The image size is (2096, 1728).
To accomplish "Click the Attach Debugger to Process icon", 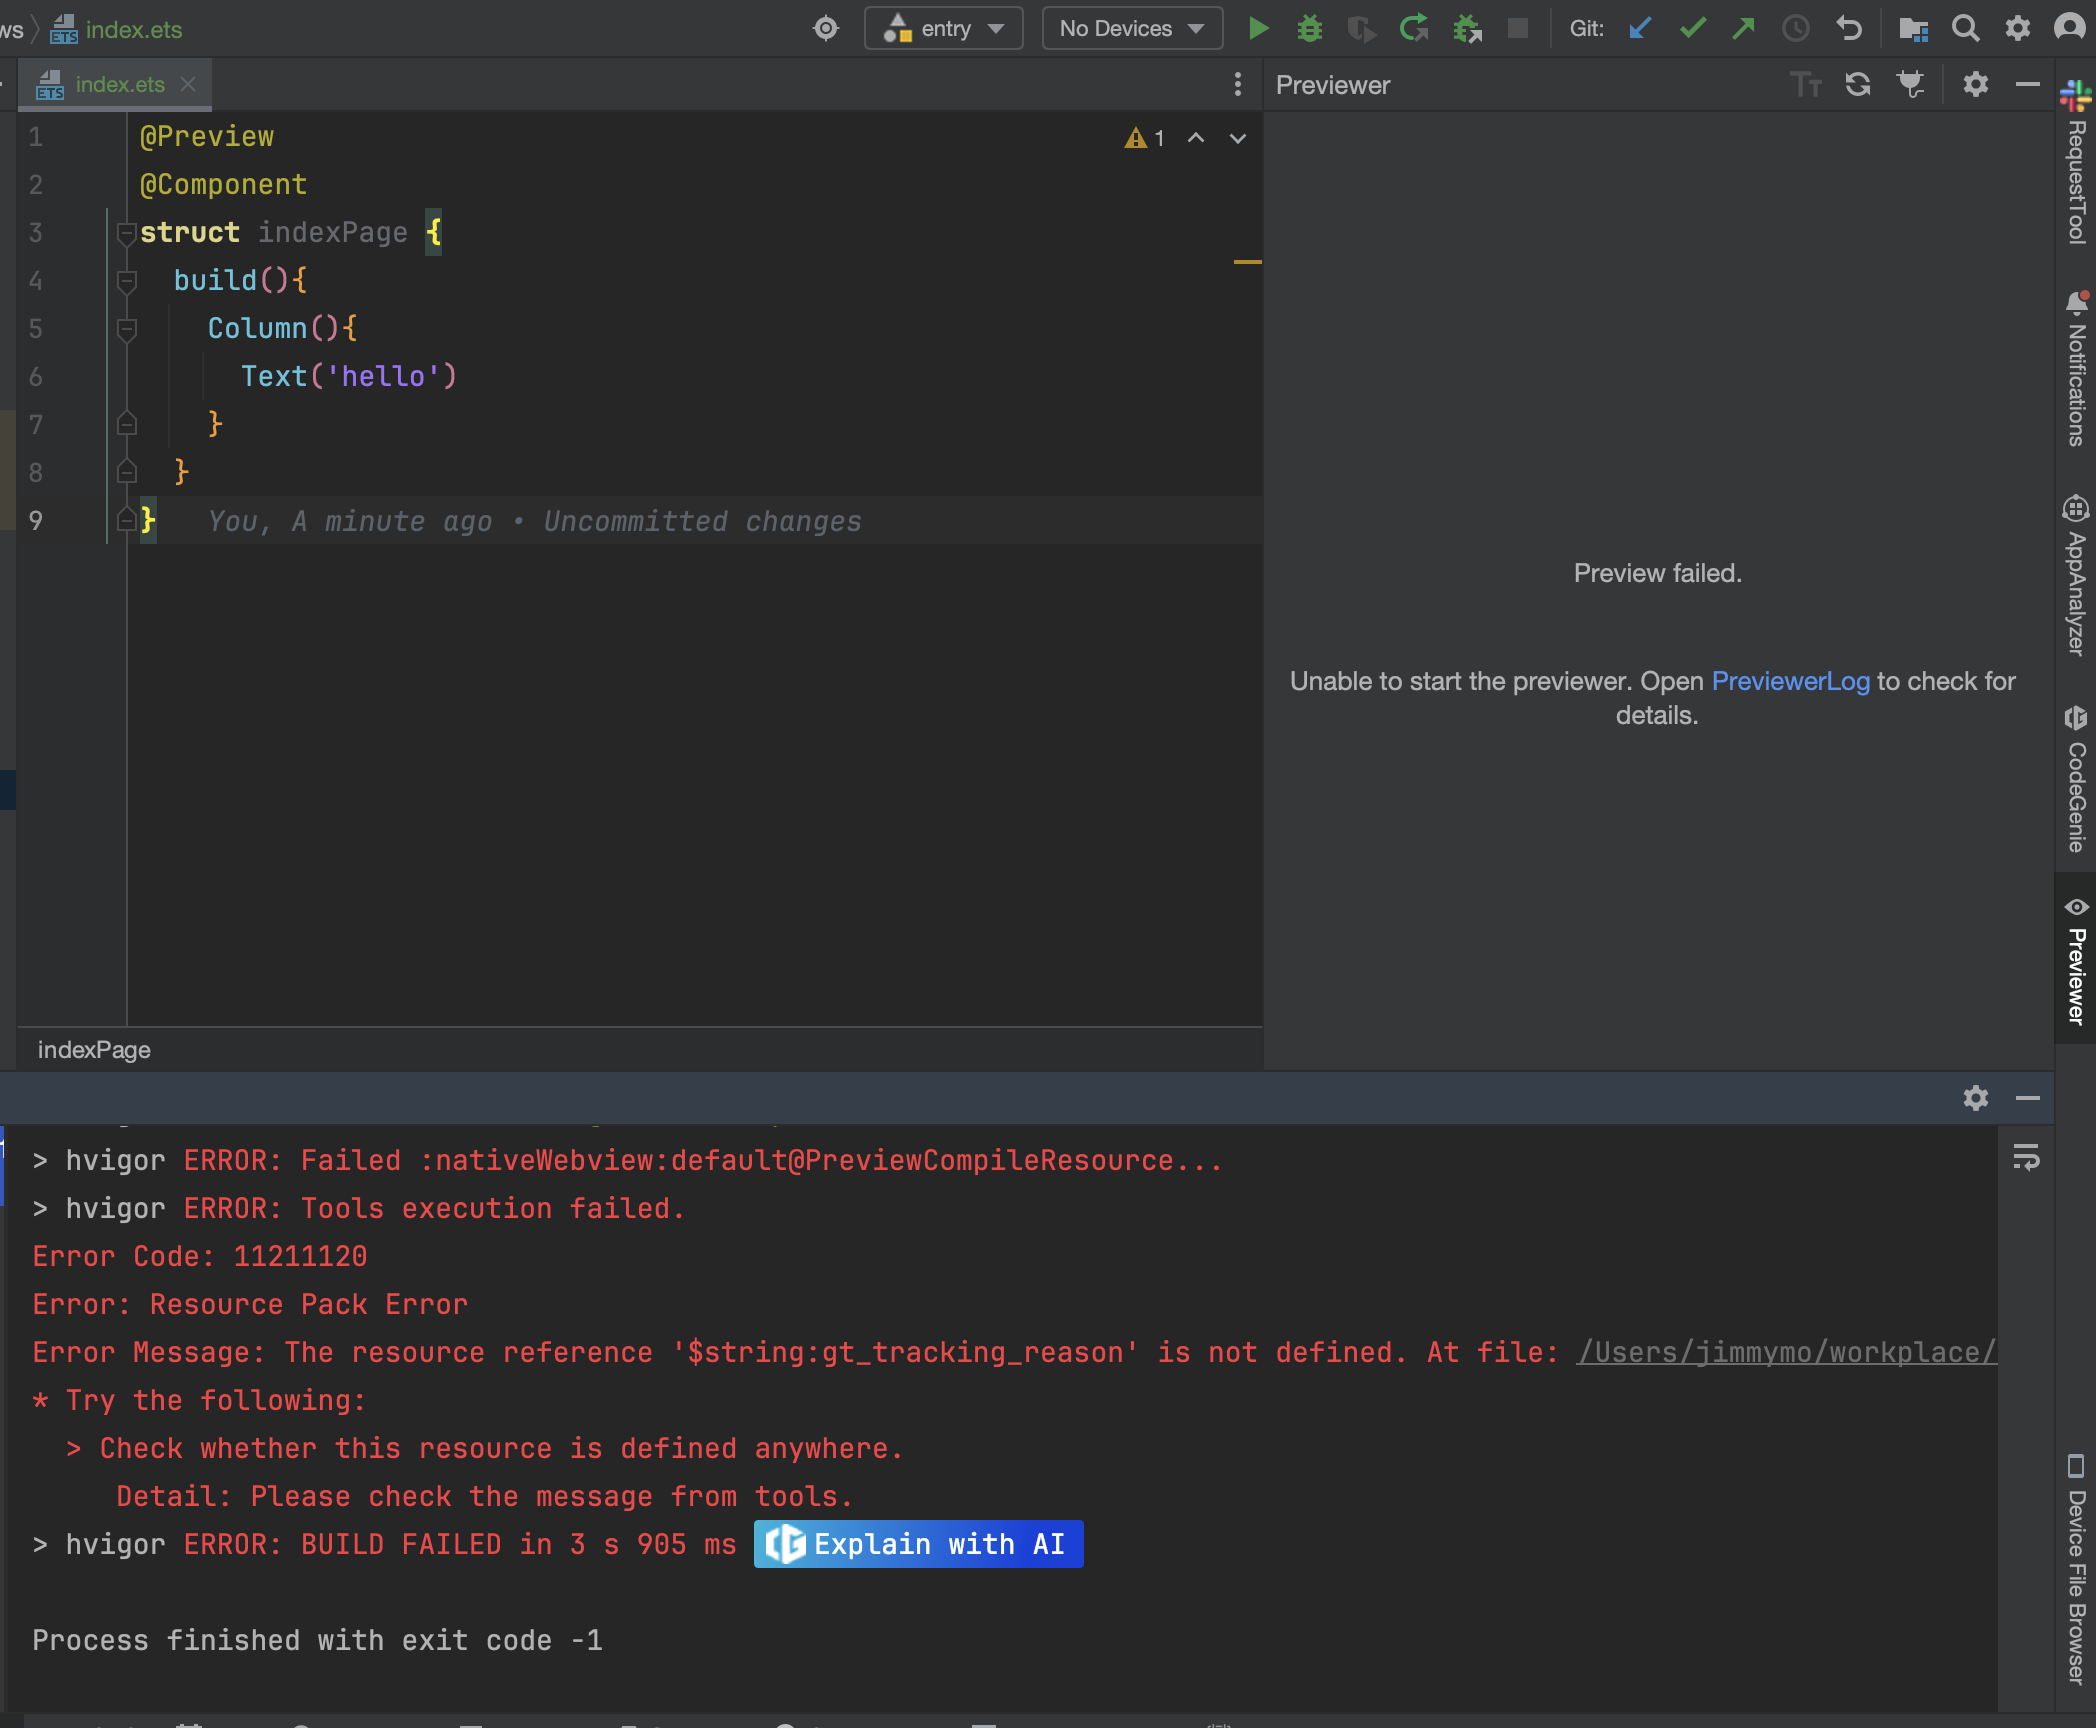I will point(1467,28).
